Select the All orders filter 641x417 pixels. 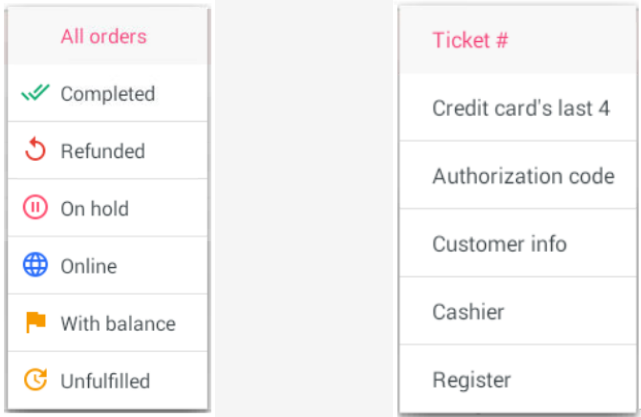click(103, 37)
